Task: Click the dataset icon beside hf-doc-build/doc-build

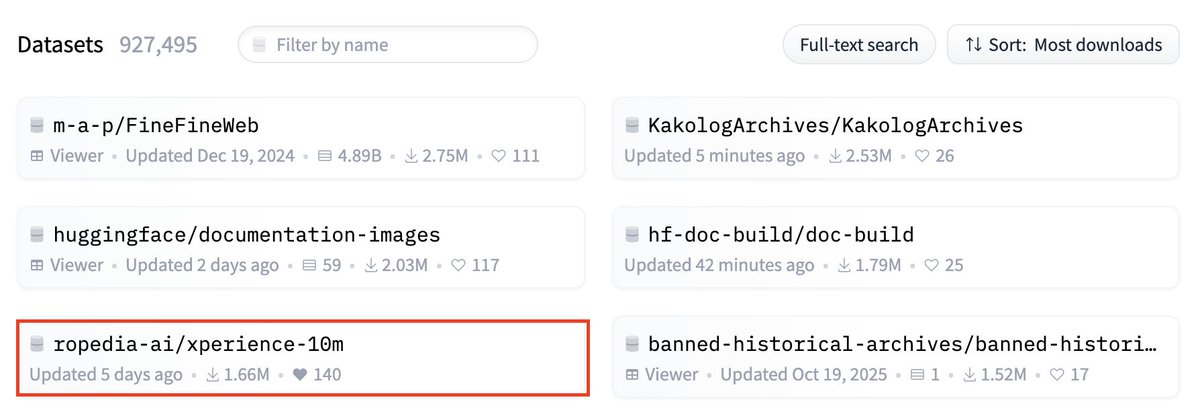Action: (x=632, y=235)
